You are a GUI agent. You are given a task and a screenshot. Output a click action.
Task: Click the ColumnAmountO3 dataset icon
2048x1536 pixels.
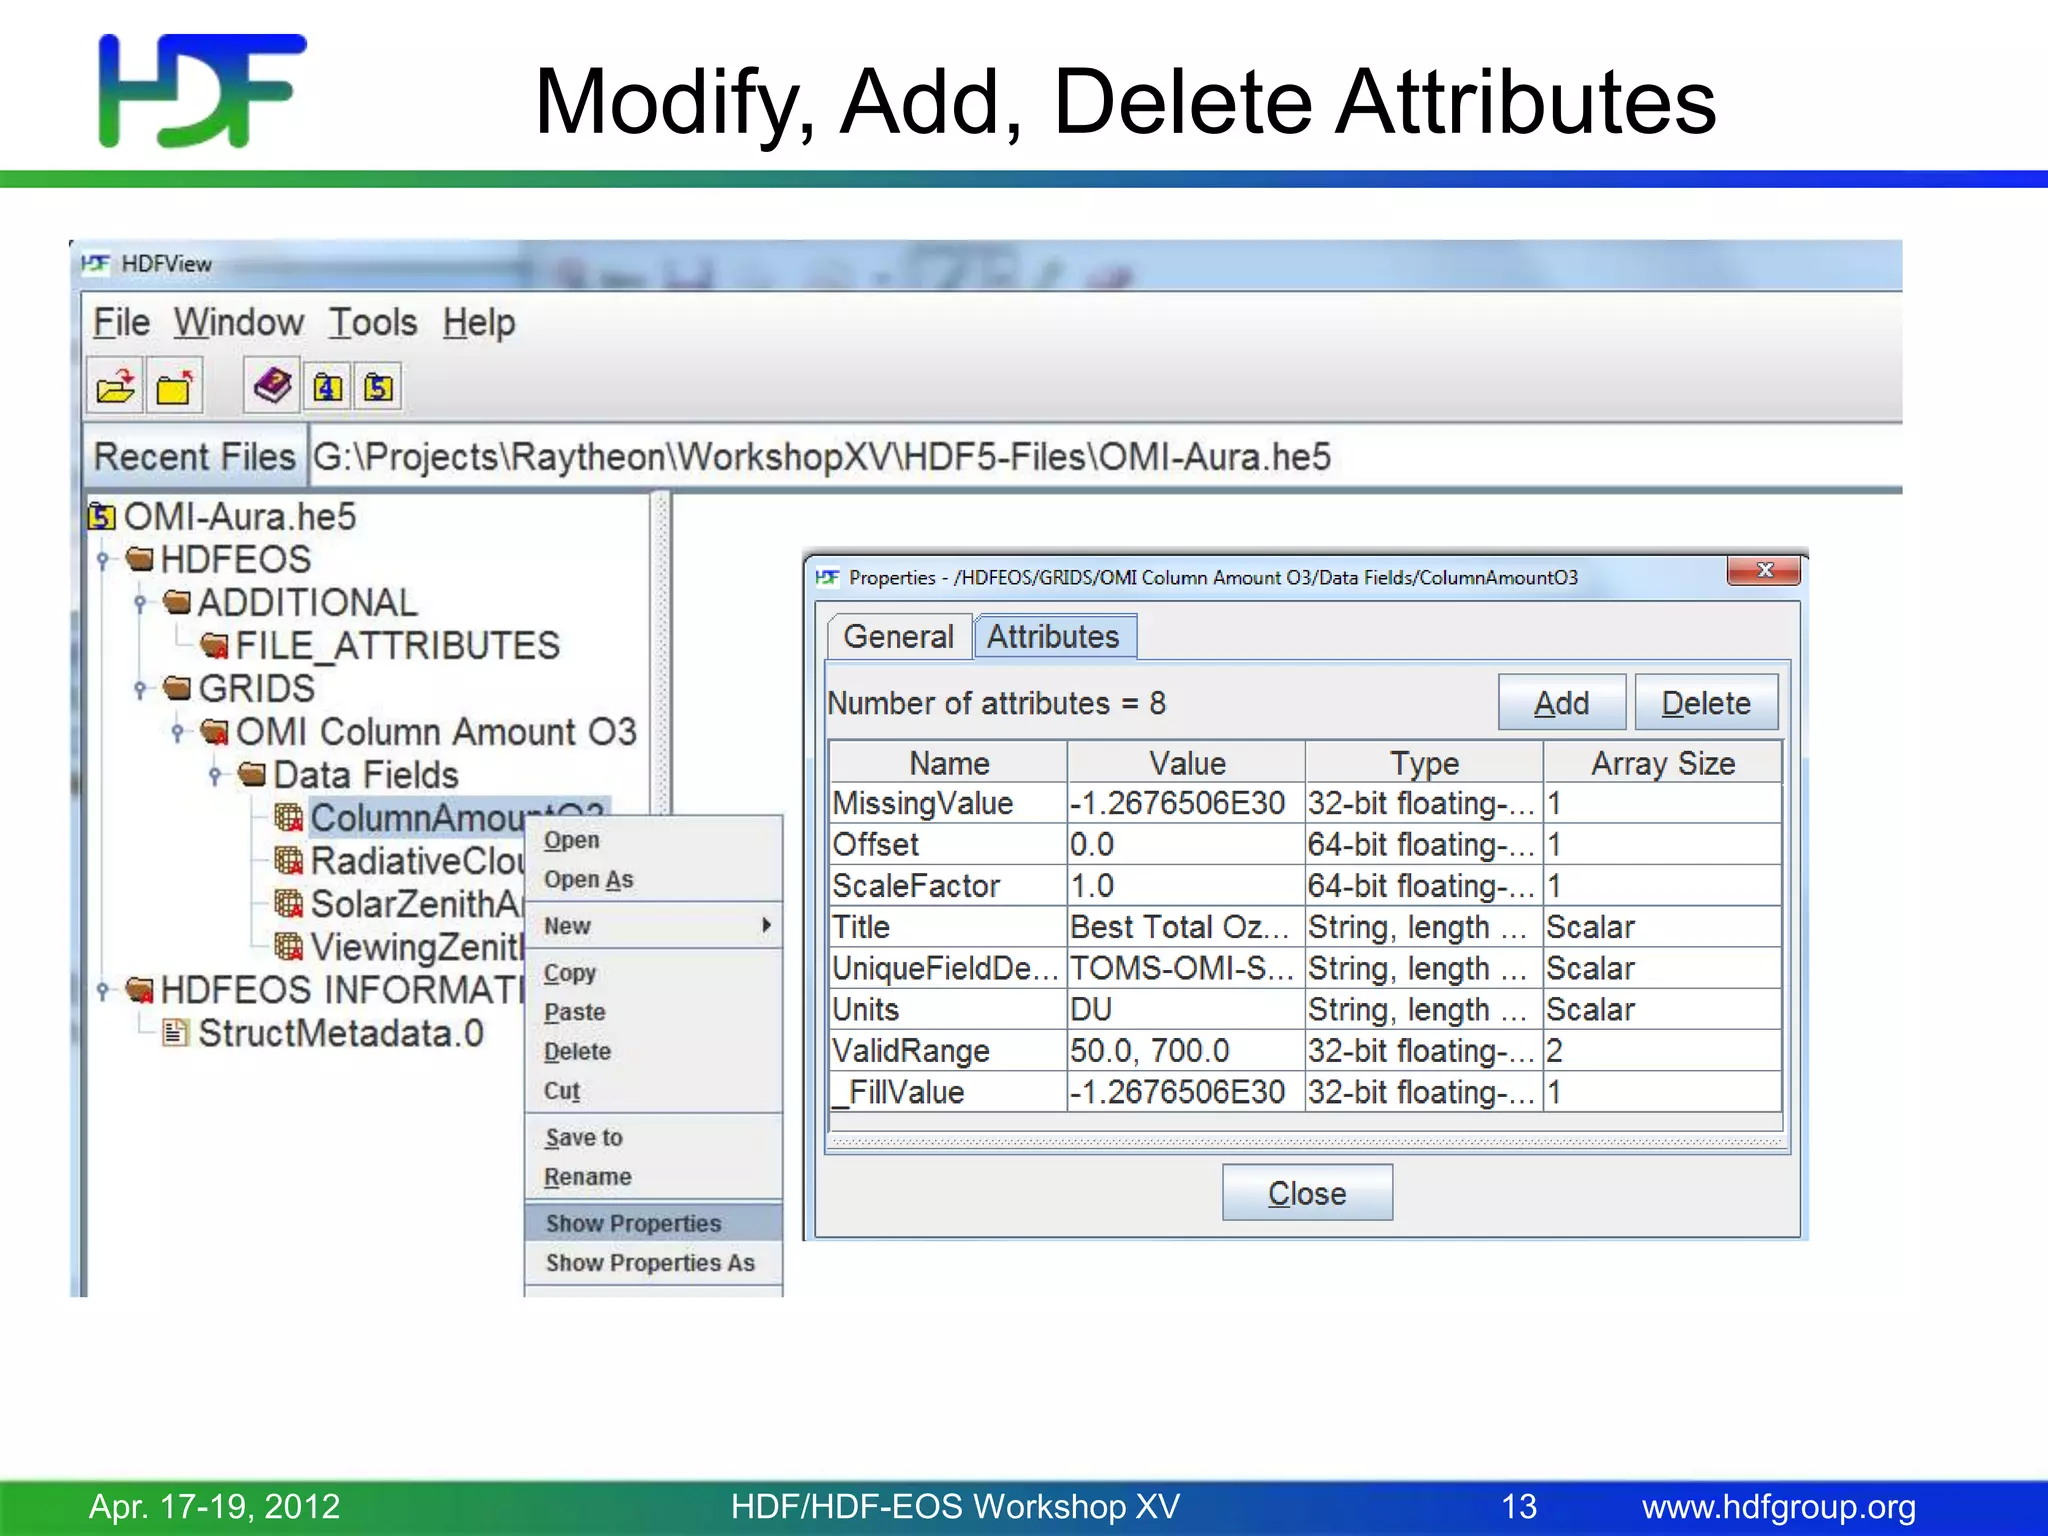(289, 818)
